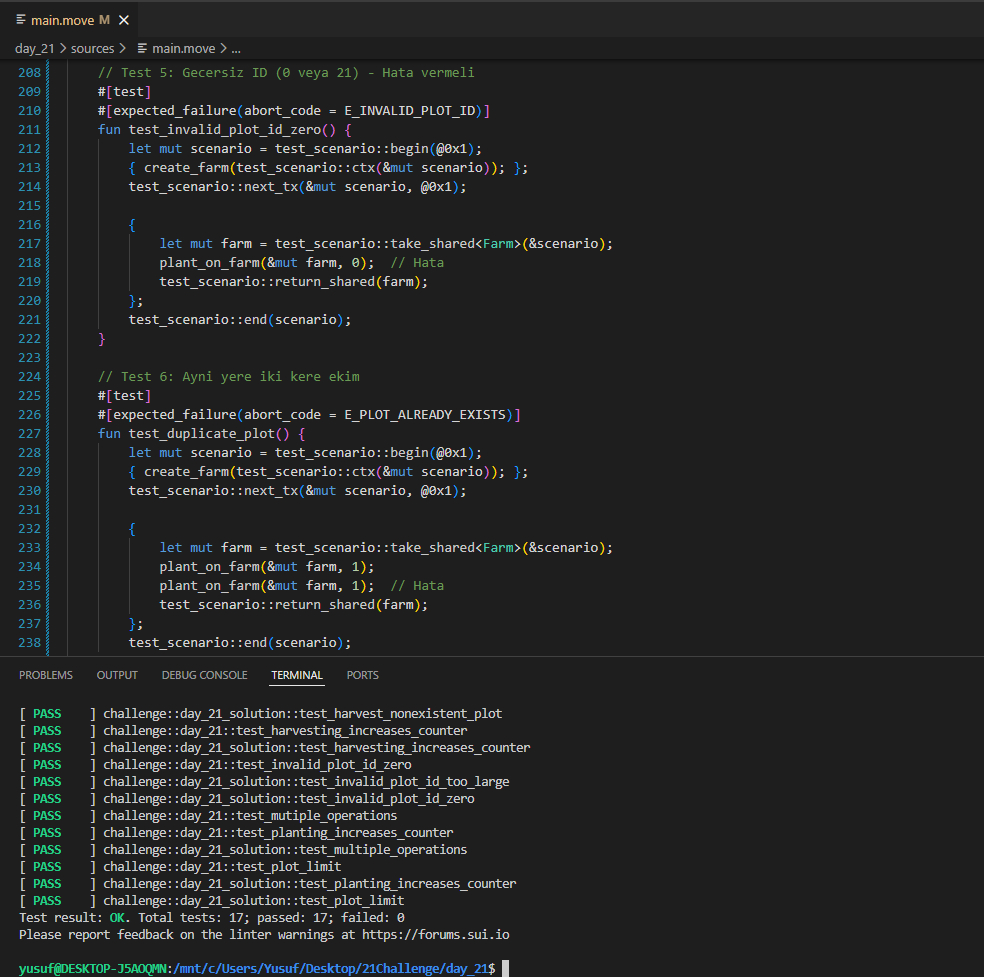Close the main.move editor tab
The width and height of the screenshot is (984, 977).
coord(124,20)
